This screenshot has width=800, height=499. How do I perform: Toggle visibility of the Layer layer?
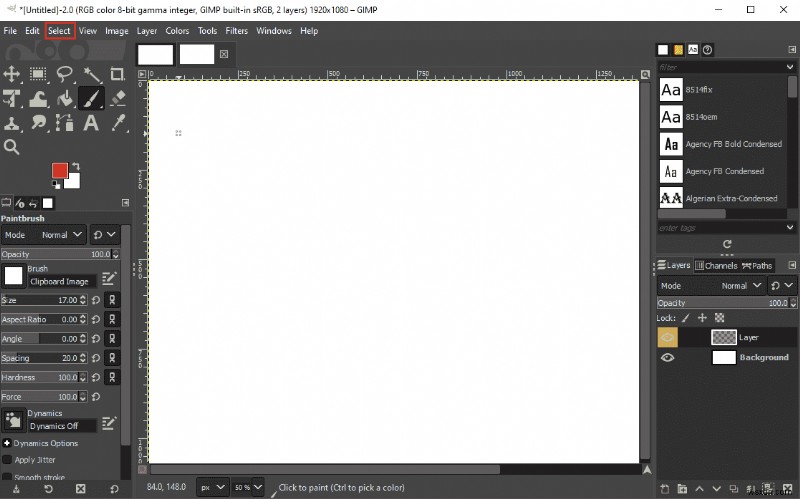coord(667,337)
